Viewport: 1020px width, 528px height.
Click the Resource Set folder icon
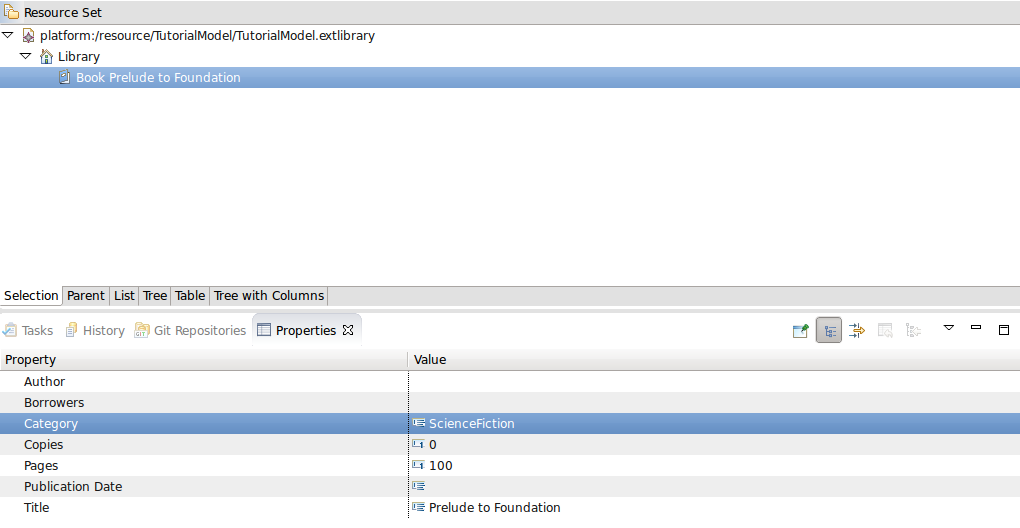[x=11, y=13]
